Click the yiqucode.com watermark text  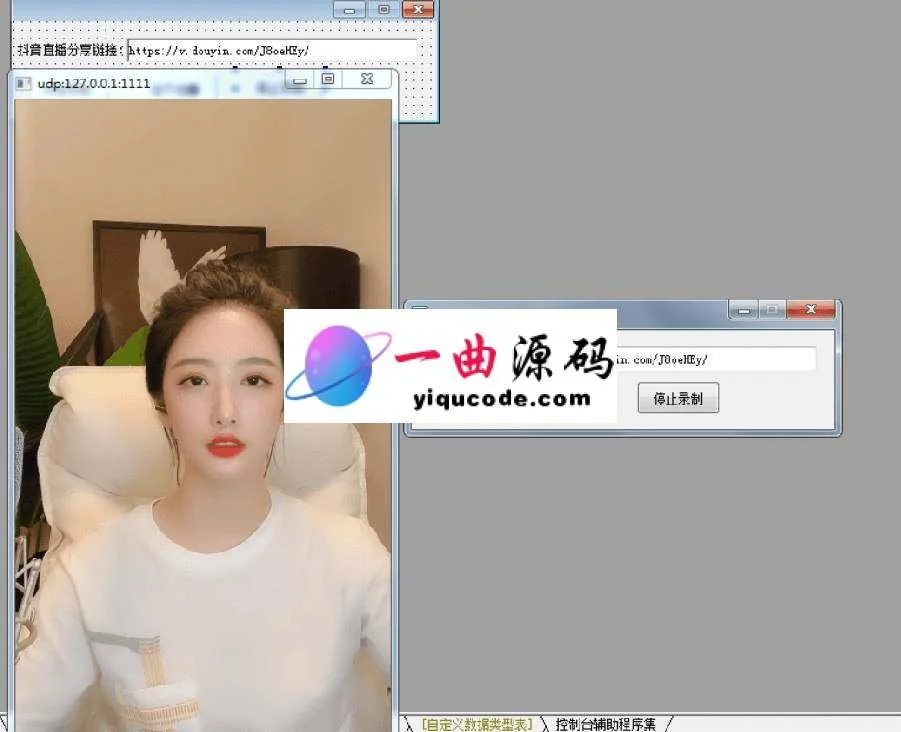[501, 399]
